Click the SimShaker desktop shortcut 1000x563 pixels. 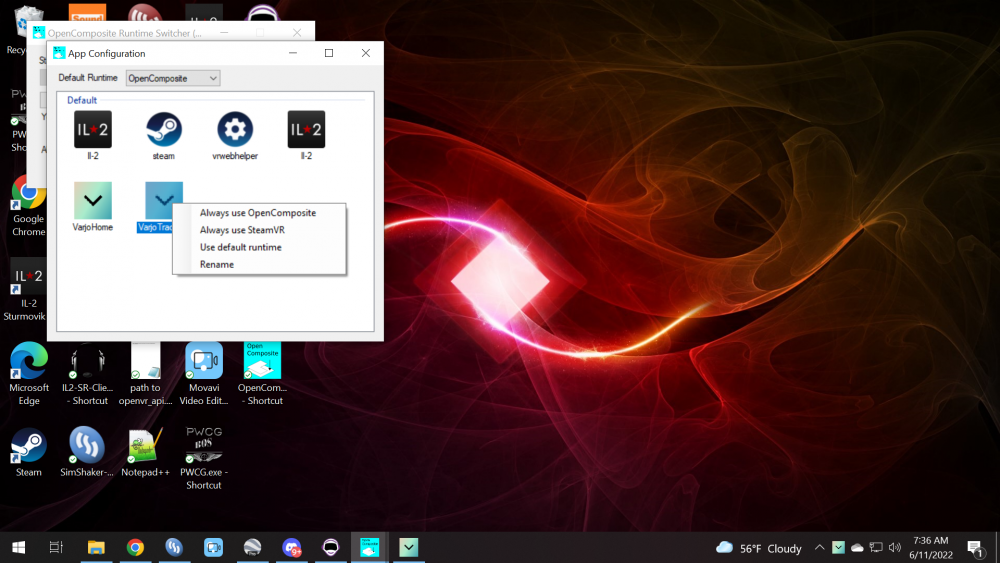click(87, 447)
